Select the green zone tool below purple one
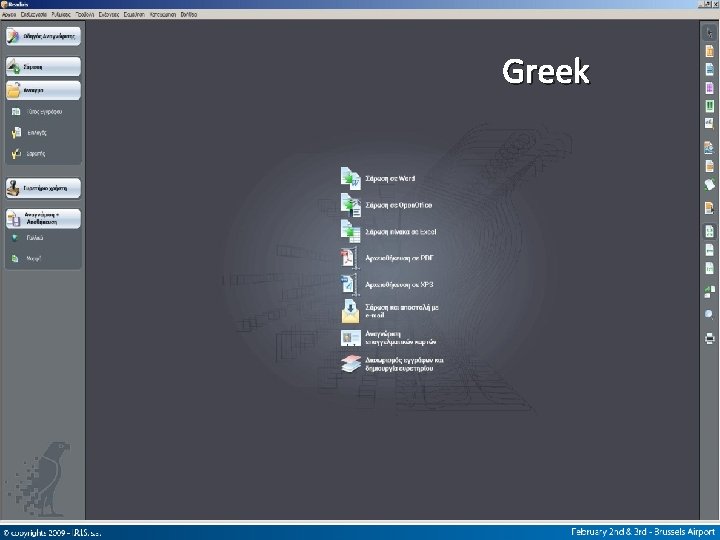Screen dimensions: 720x540 coord(709,106)
